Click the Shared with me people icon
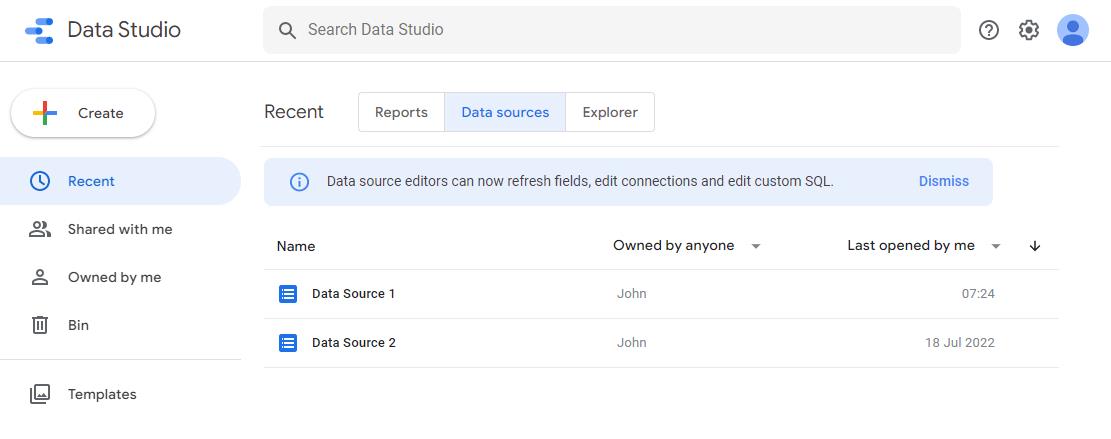Image resolution: width=1111 pixels, height=439 pixels. click(40, 229)
